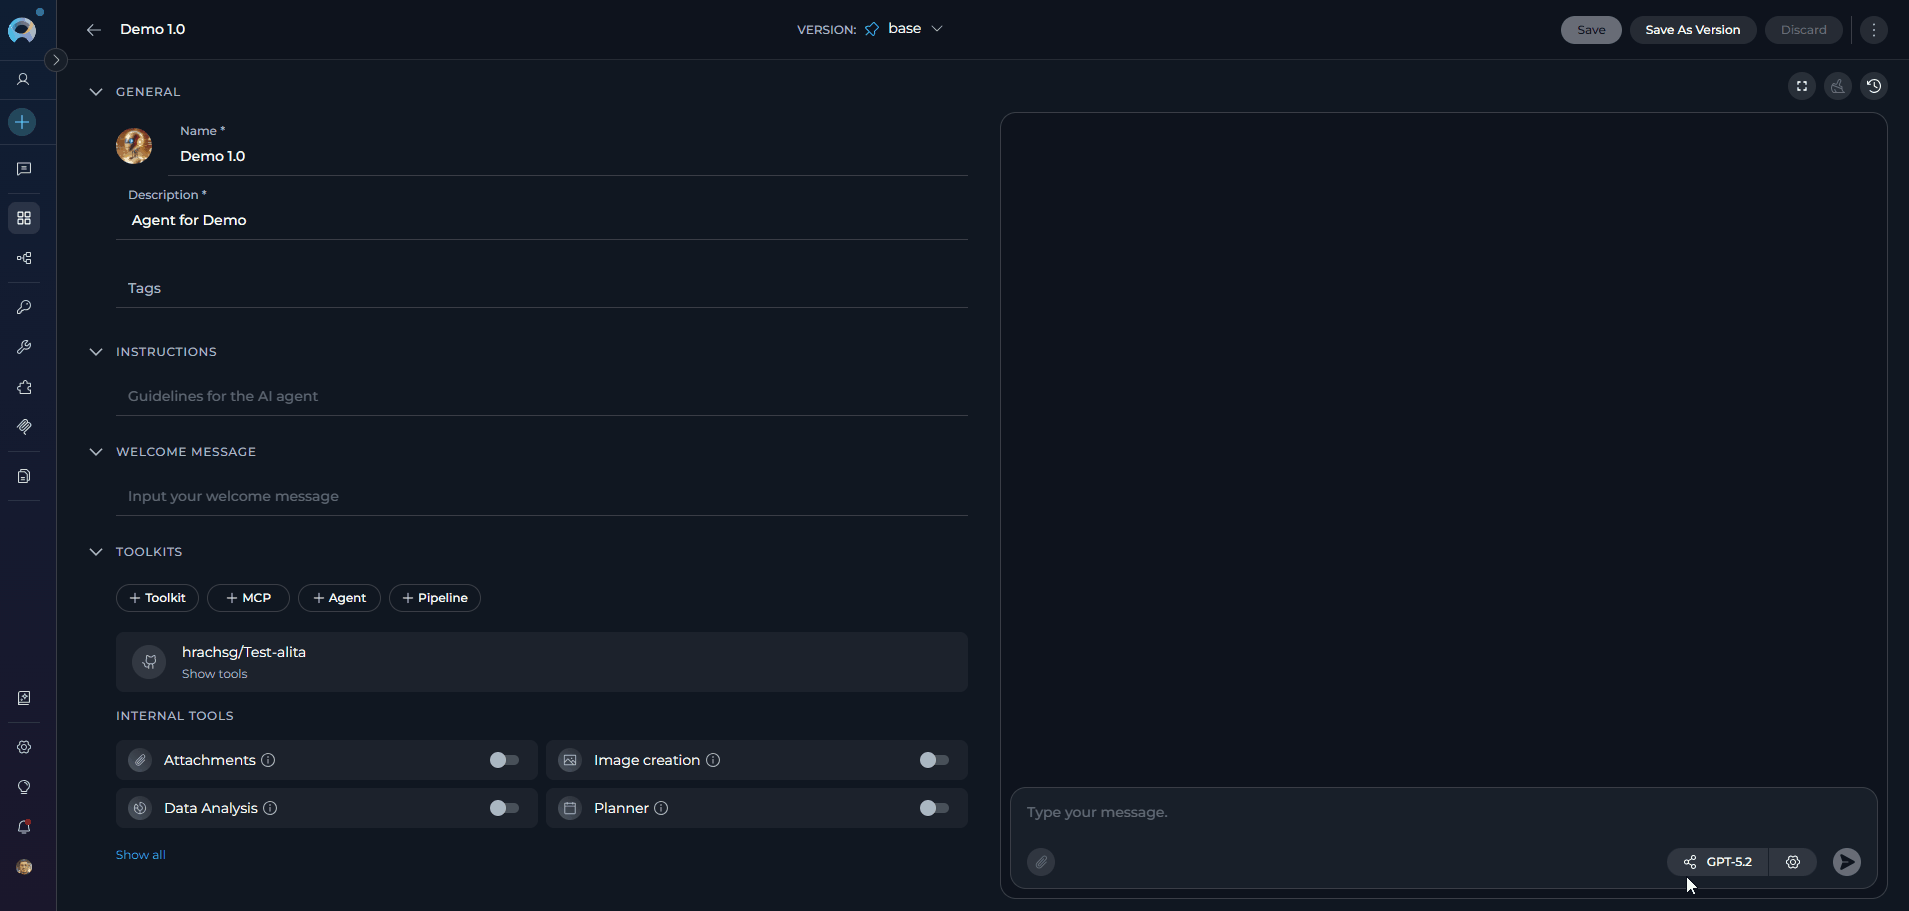Enable the Attachments toggle

504,760
